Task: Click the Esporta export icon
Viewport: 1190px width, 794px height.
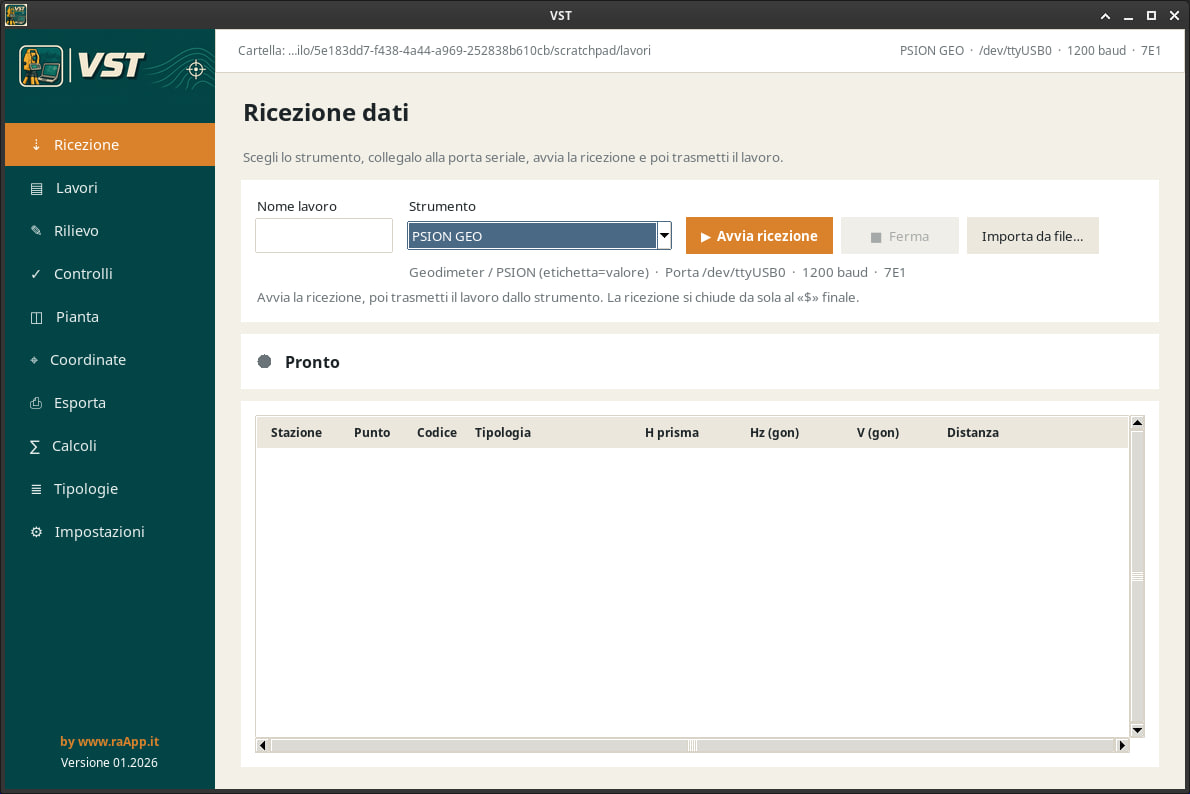Action: pyautogui.click(x=36, y=403)
